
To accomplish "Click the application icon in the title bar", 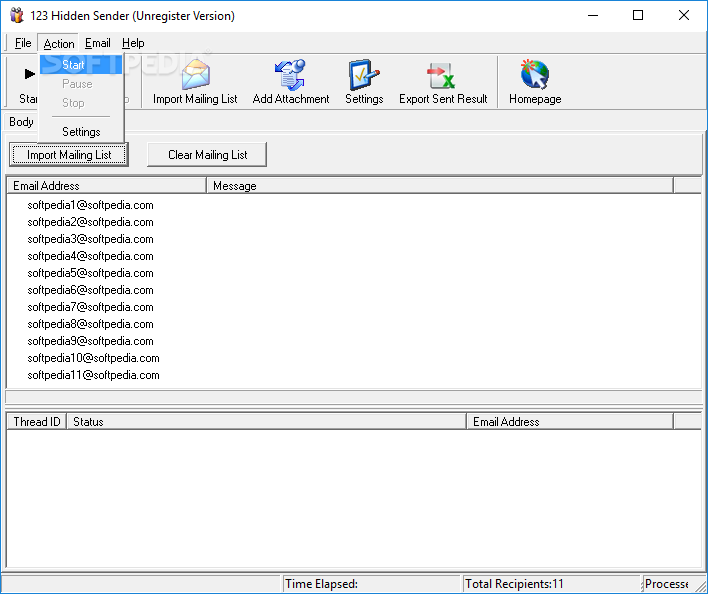I will pos(17,15).
